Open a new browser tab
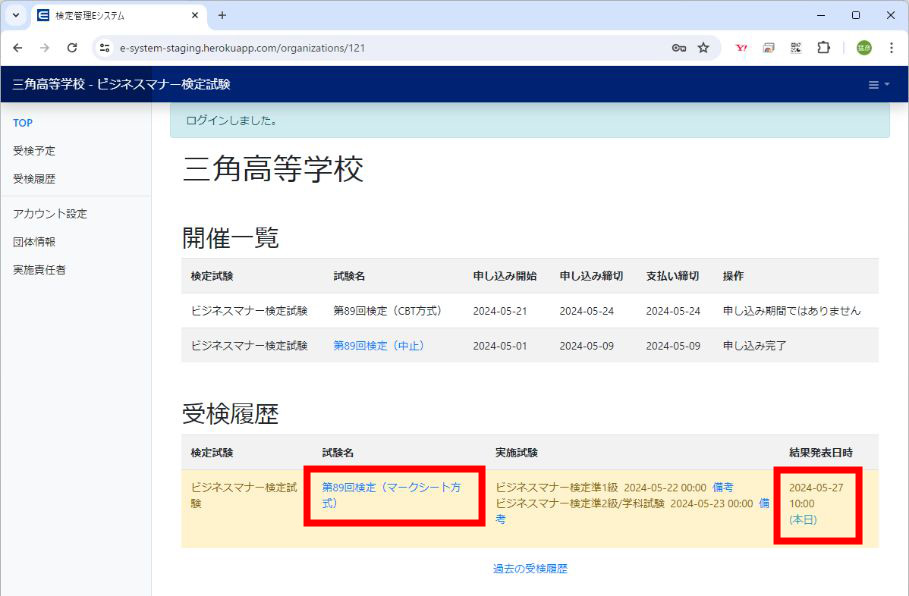909x596 pixels. [x=222, y=16]
